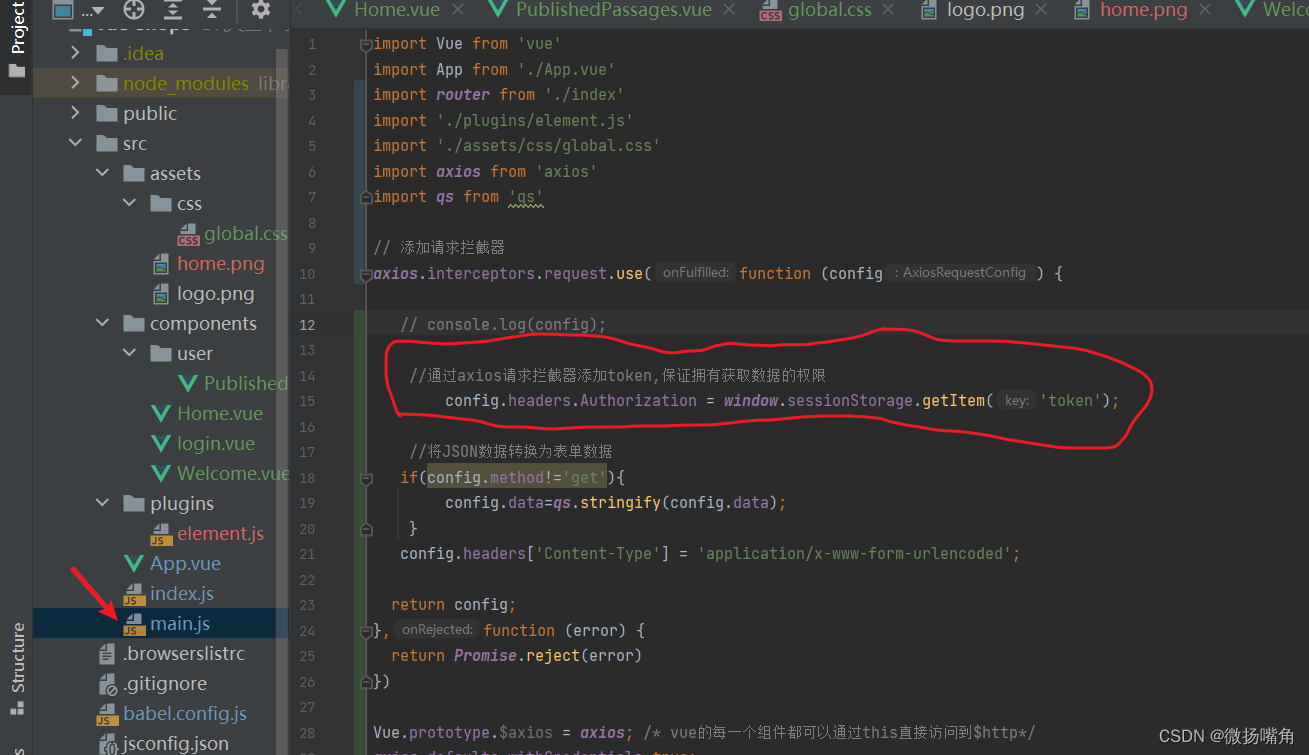The width and height of the screenshot is (1309, 755).
Task: Collapse the src folder
Action: click(76, 143)
